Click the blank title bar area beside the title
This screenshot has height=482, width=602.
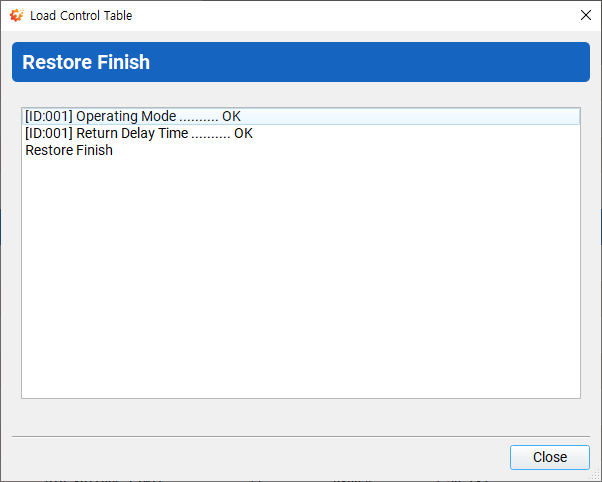[353, 15]
